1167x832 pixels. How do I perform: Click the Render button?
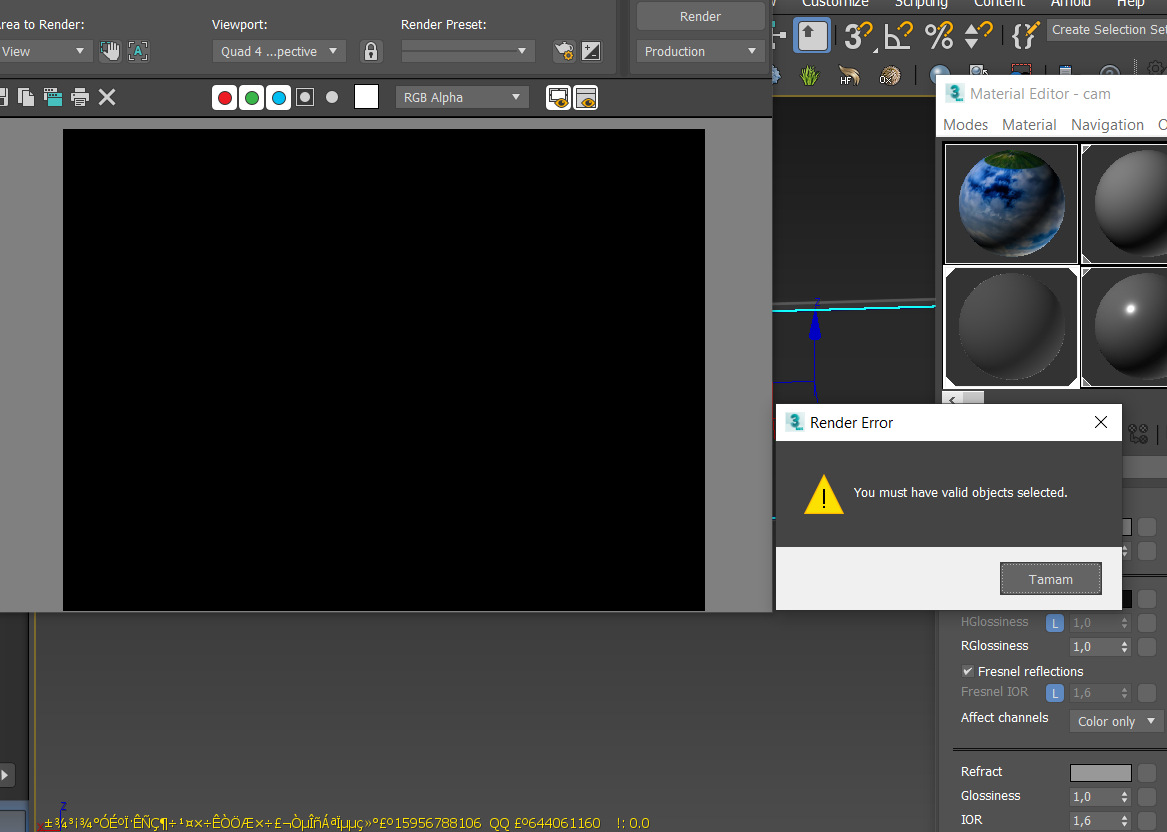[x=700, y=16]
